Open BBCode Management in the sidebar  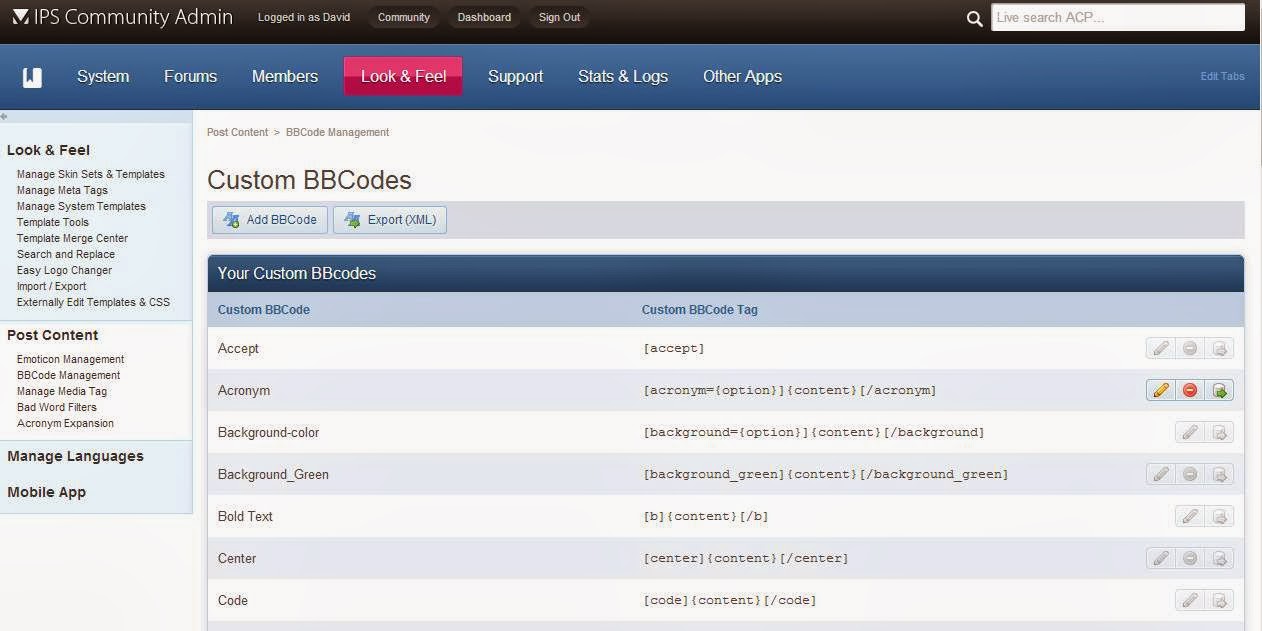click(68, 375)
